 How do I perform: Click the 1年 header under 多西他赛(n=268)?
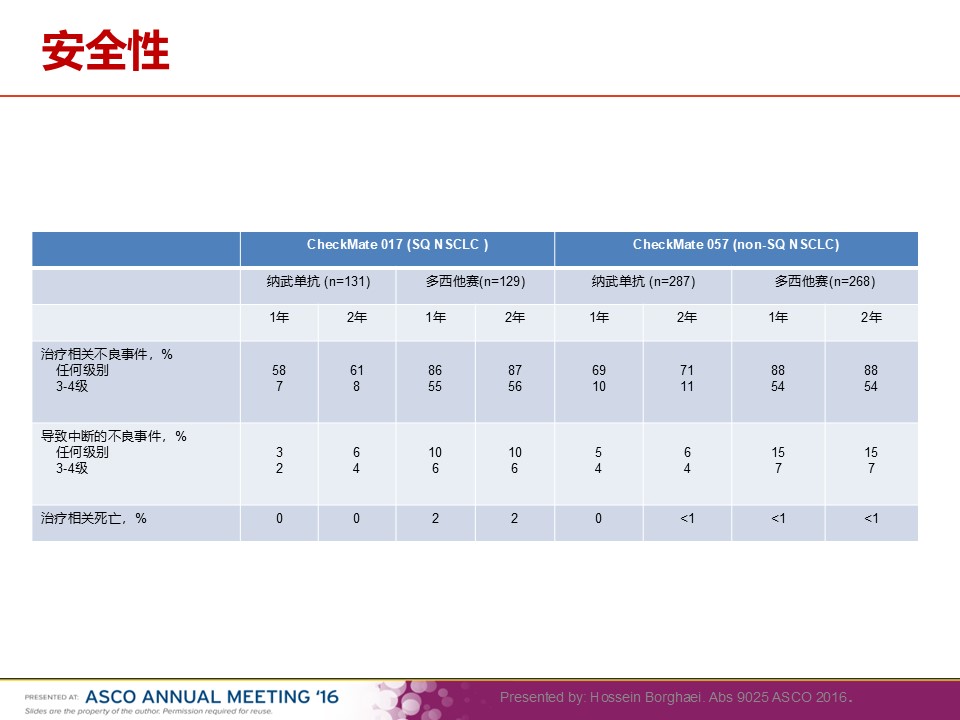pos(778,317)
